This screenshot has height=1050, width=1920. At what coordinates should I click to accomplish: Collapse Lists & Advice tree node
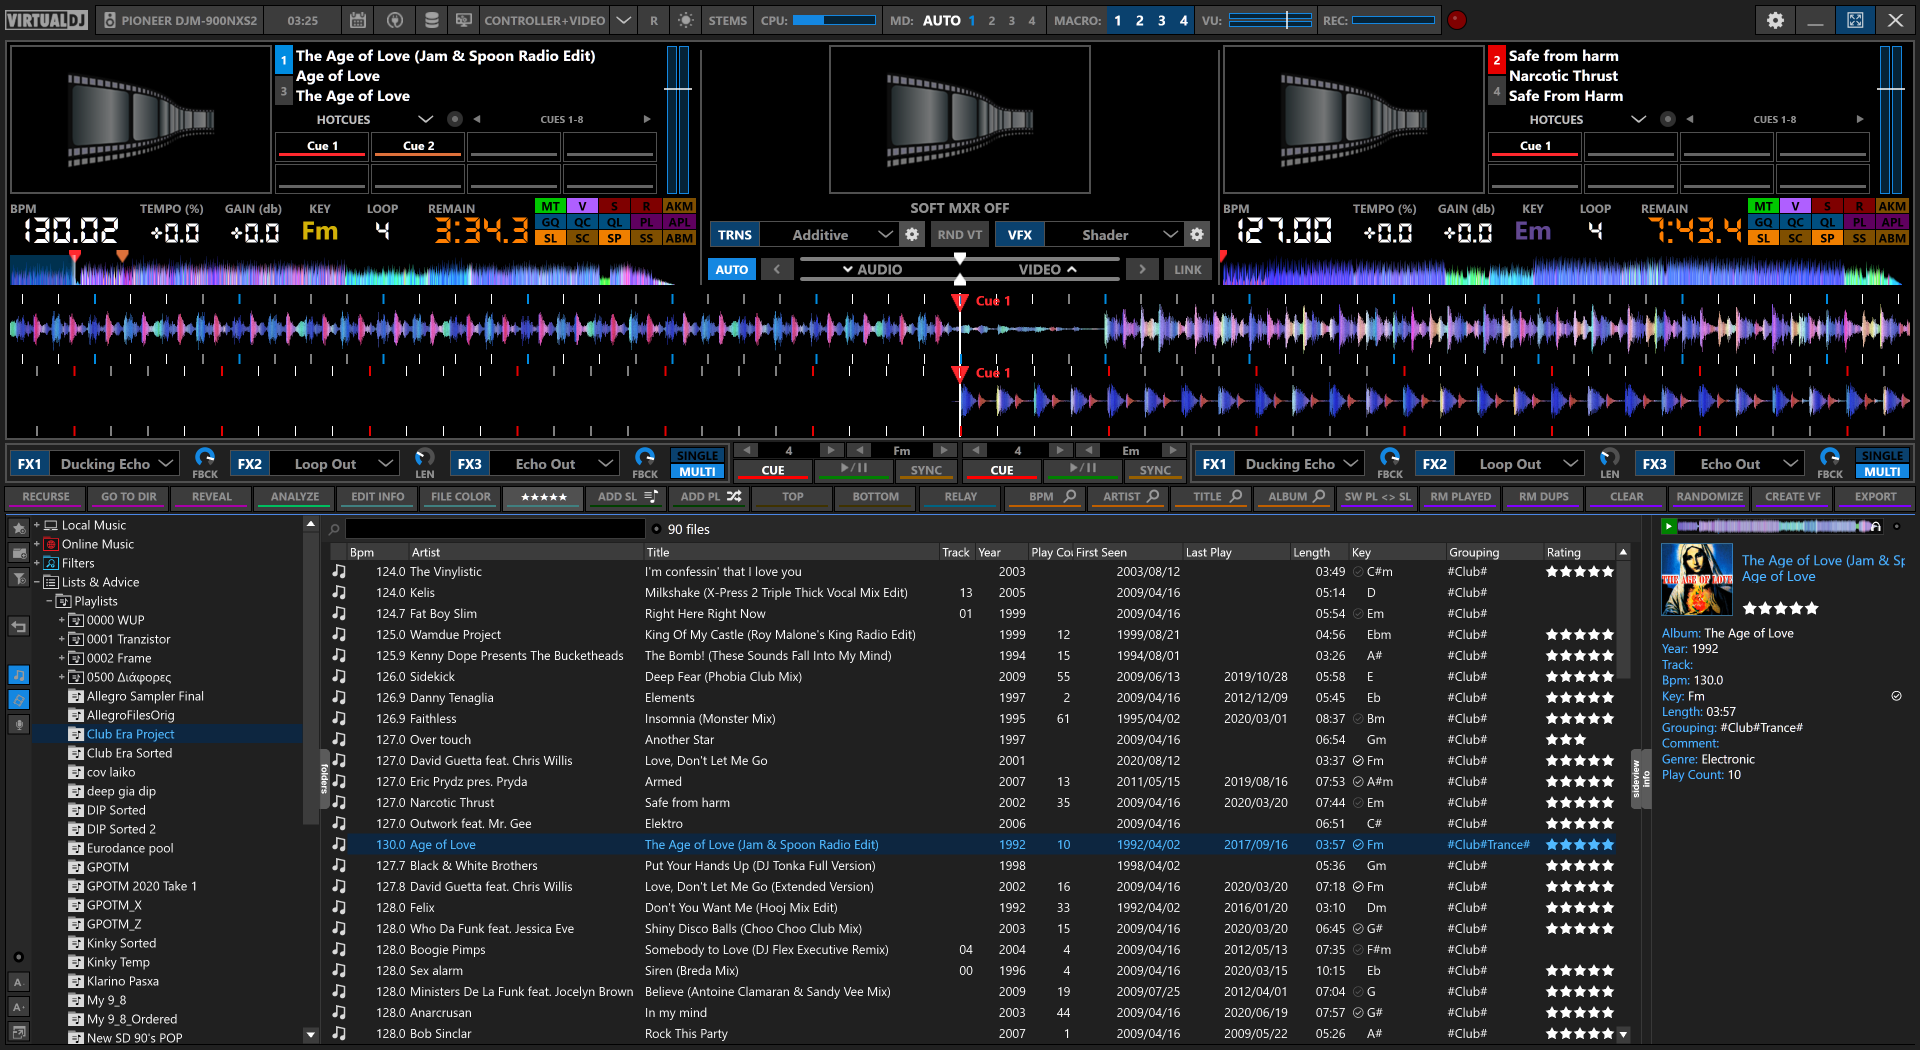pos(37,582)
